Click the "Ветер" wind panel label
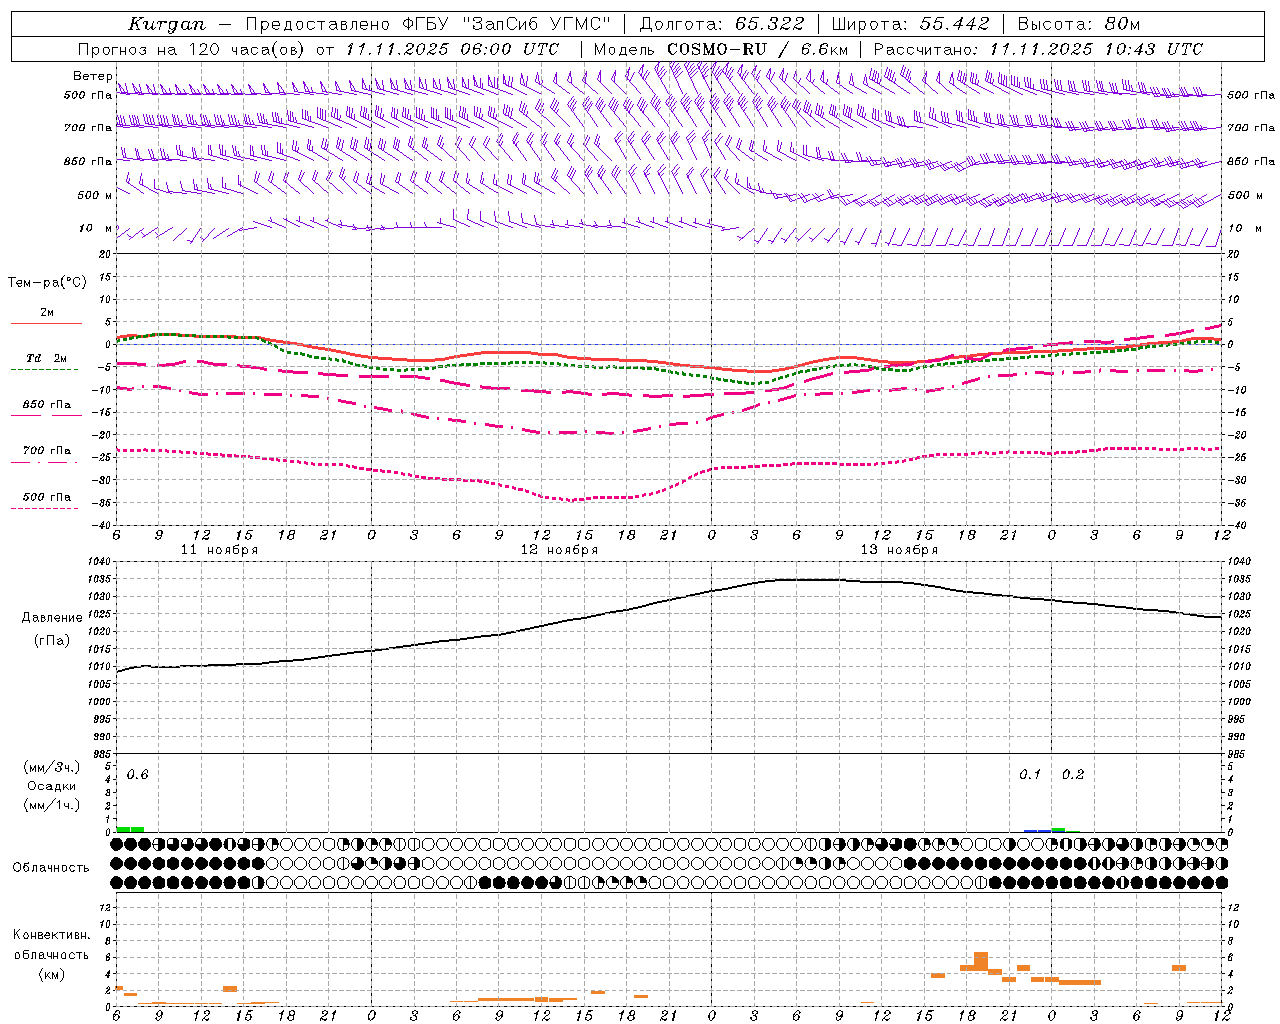The image size is (1280, 1024). tap(93, 76)
